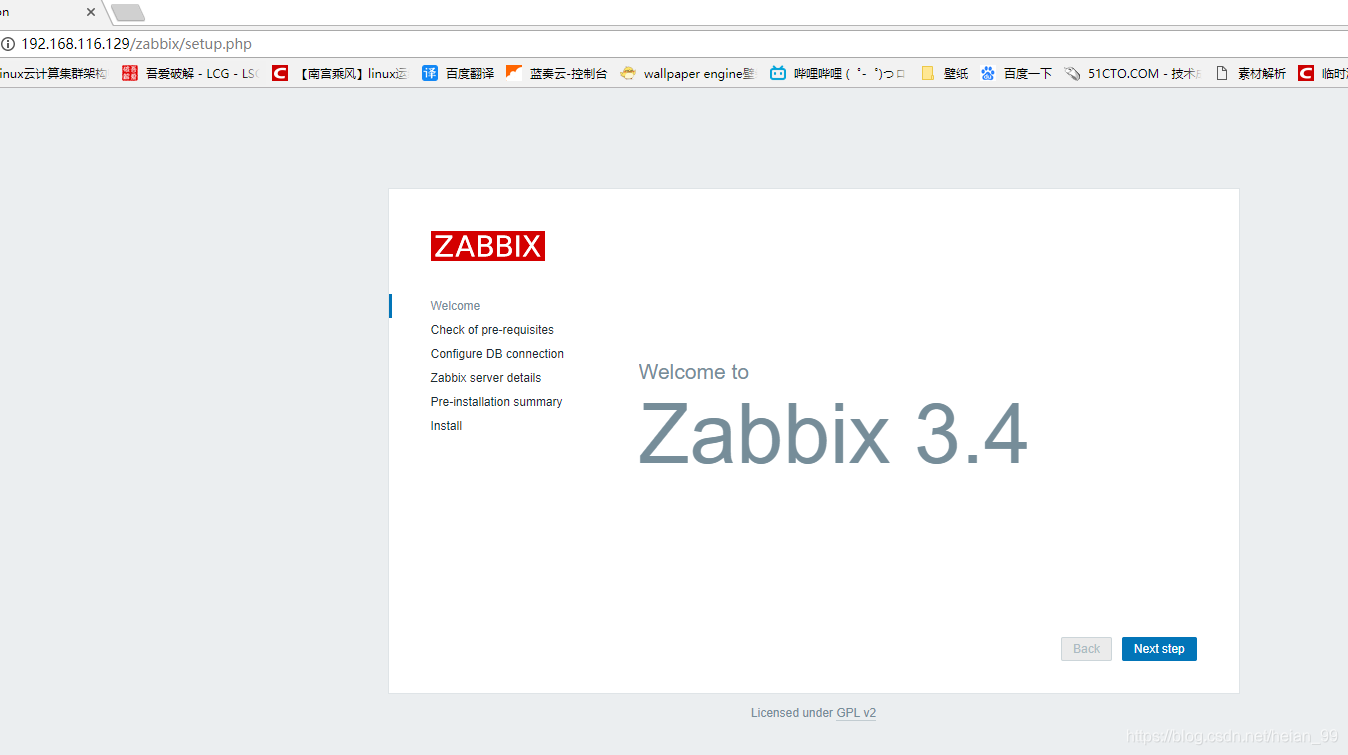This screenshot has width=1348, height=755.
Task: Open the 51CTO.COM bookmark icon
Action: click(x=1072, y=73)
